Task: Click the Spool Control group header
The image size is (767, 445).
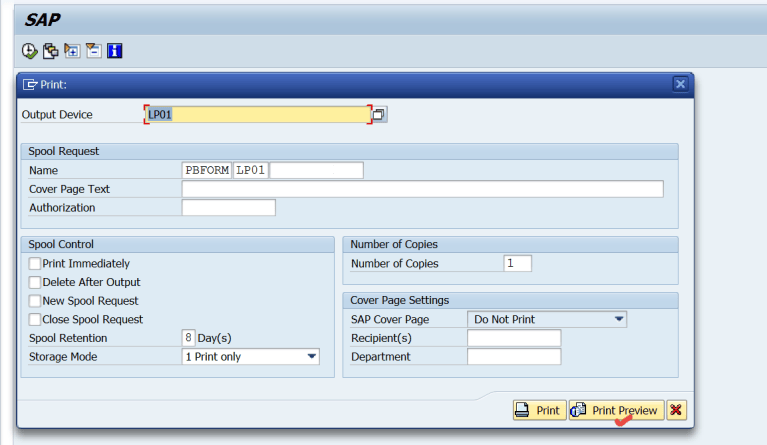Action: coord(178,244)
